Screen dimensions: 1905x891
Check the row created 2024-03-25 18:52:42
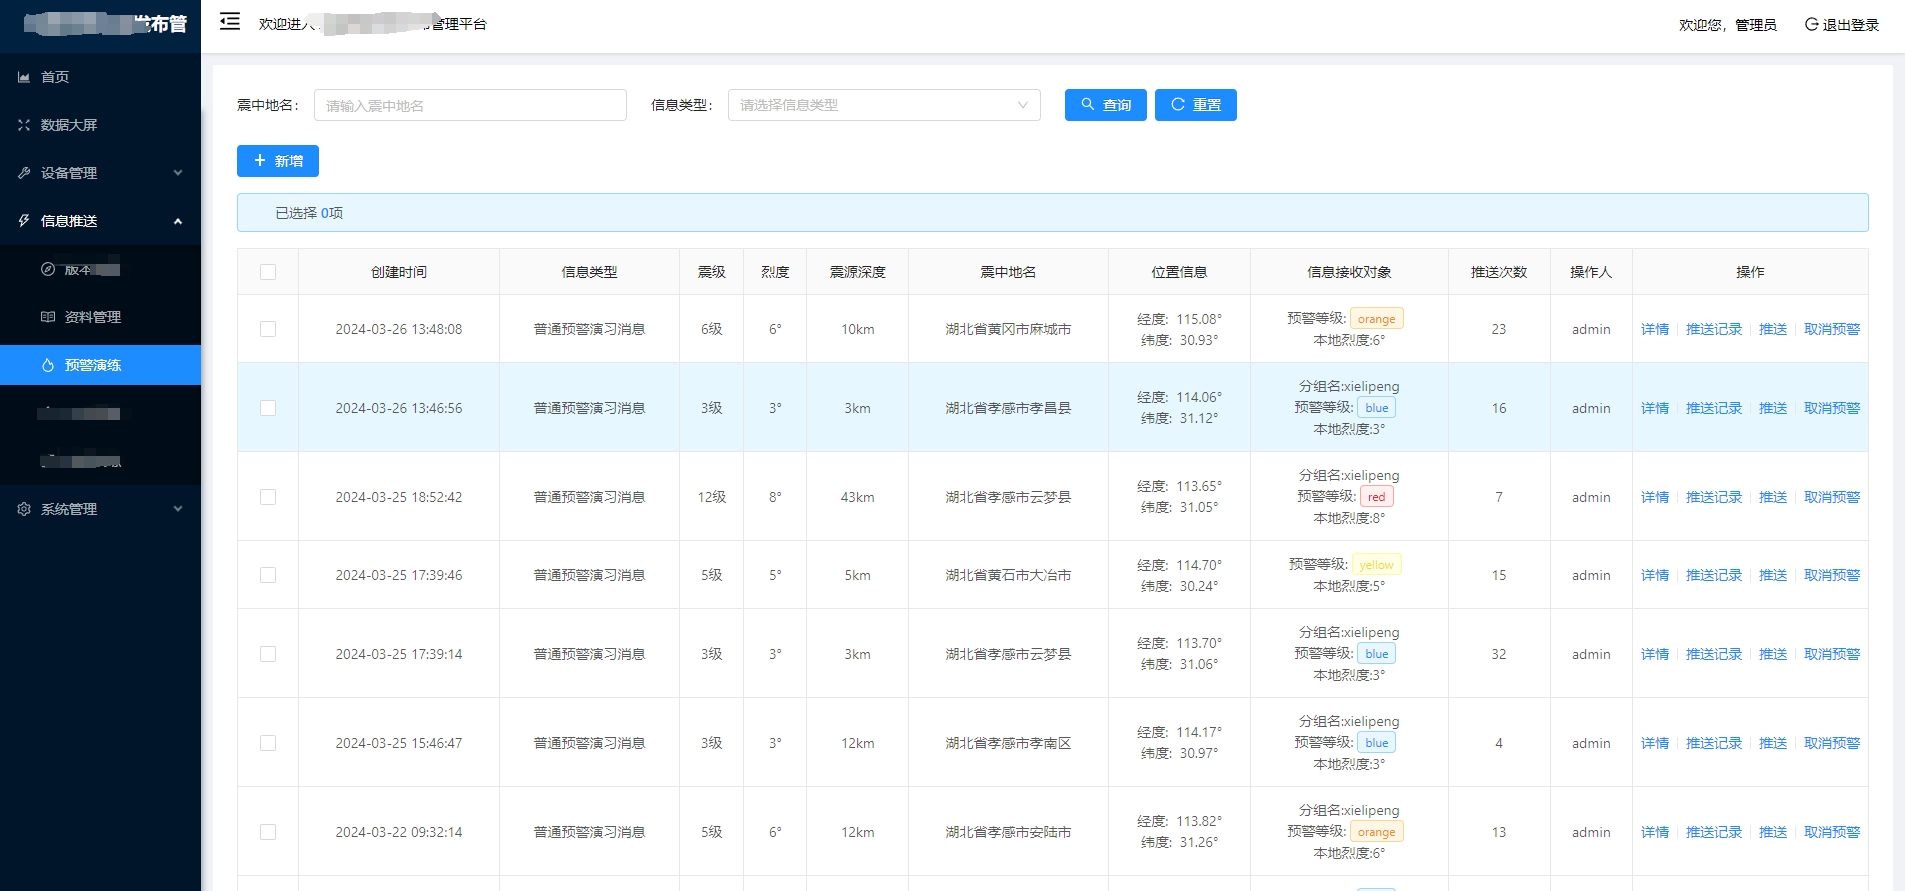point(268,497)
